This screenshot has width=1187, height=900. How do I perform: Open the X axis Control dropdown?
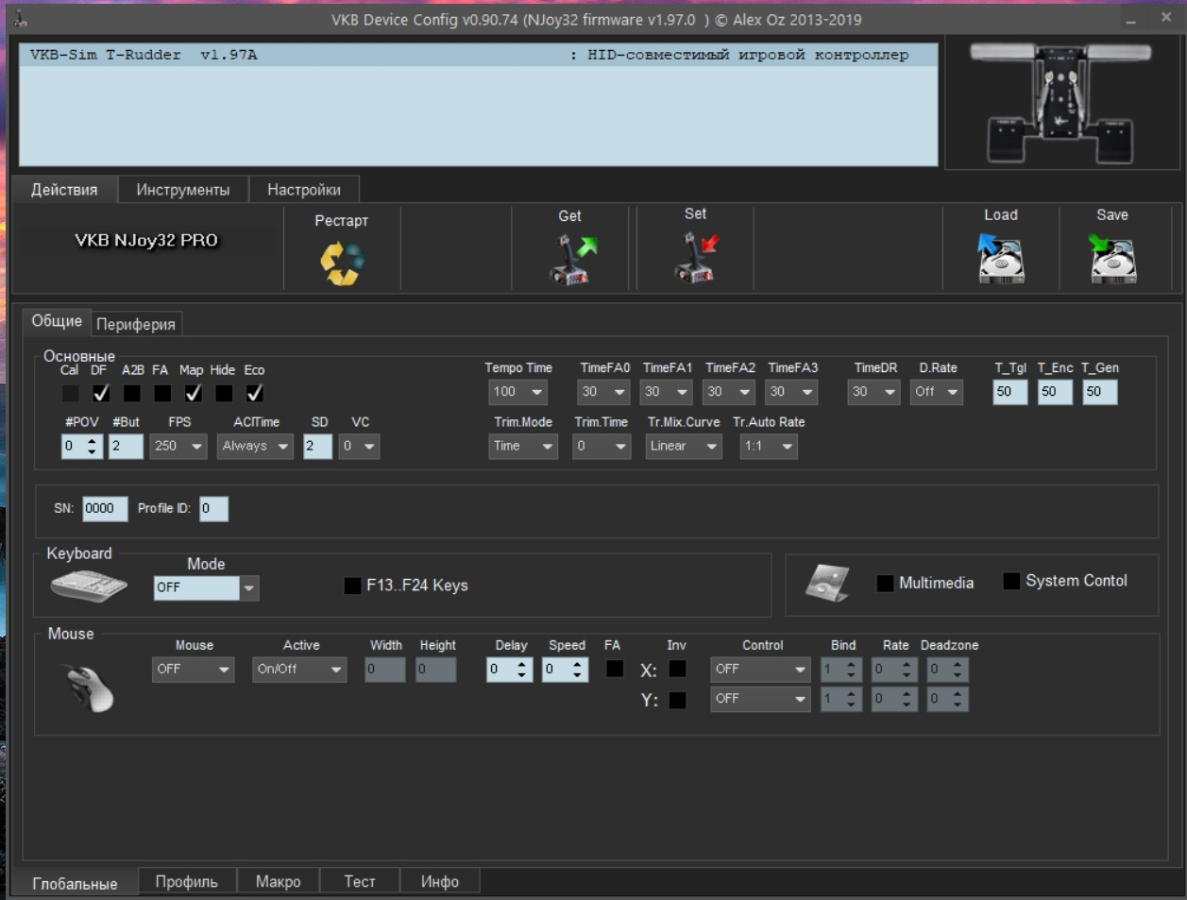click(760, 669)
